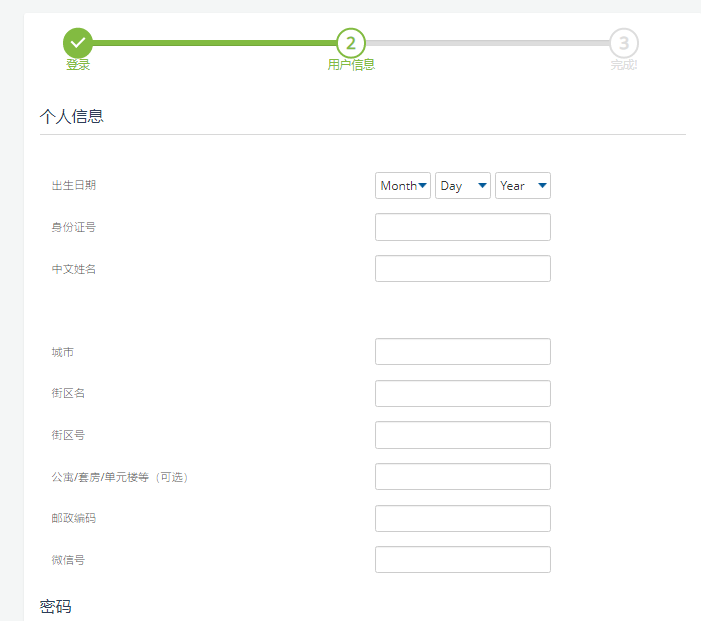
Task: Focus the 城市 input field
Action: point(462,352)
